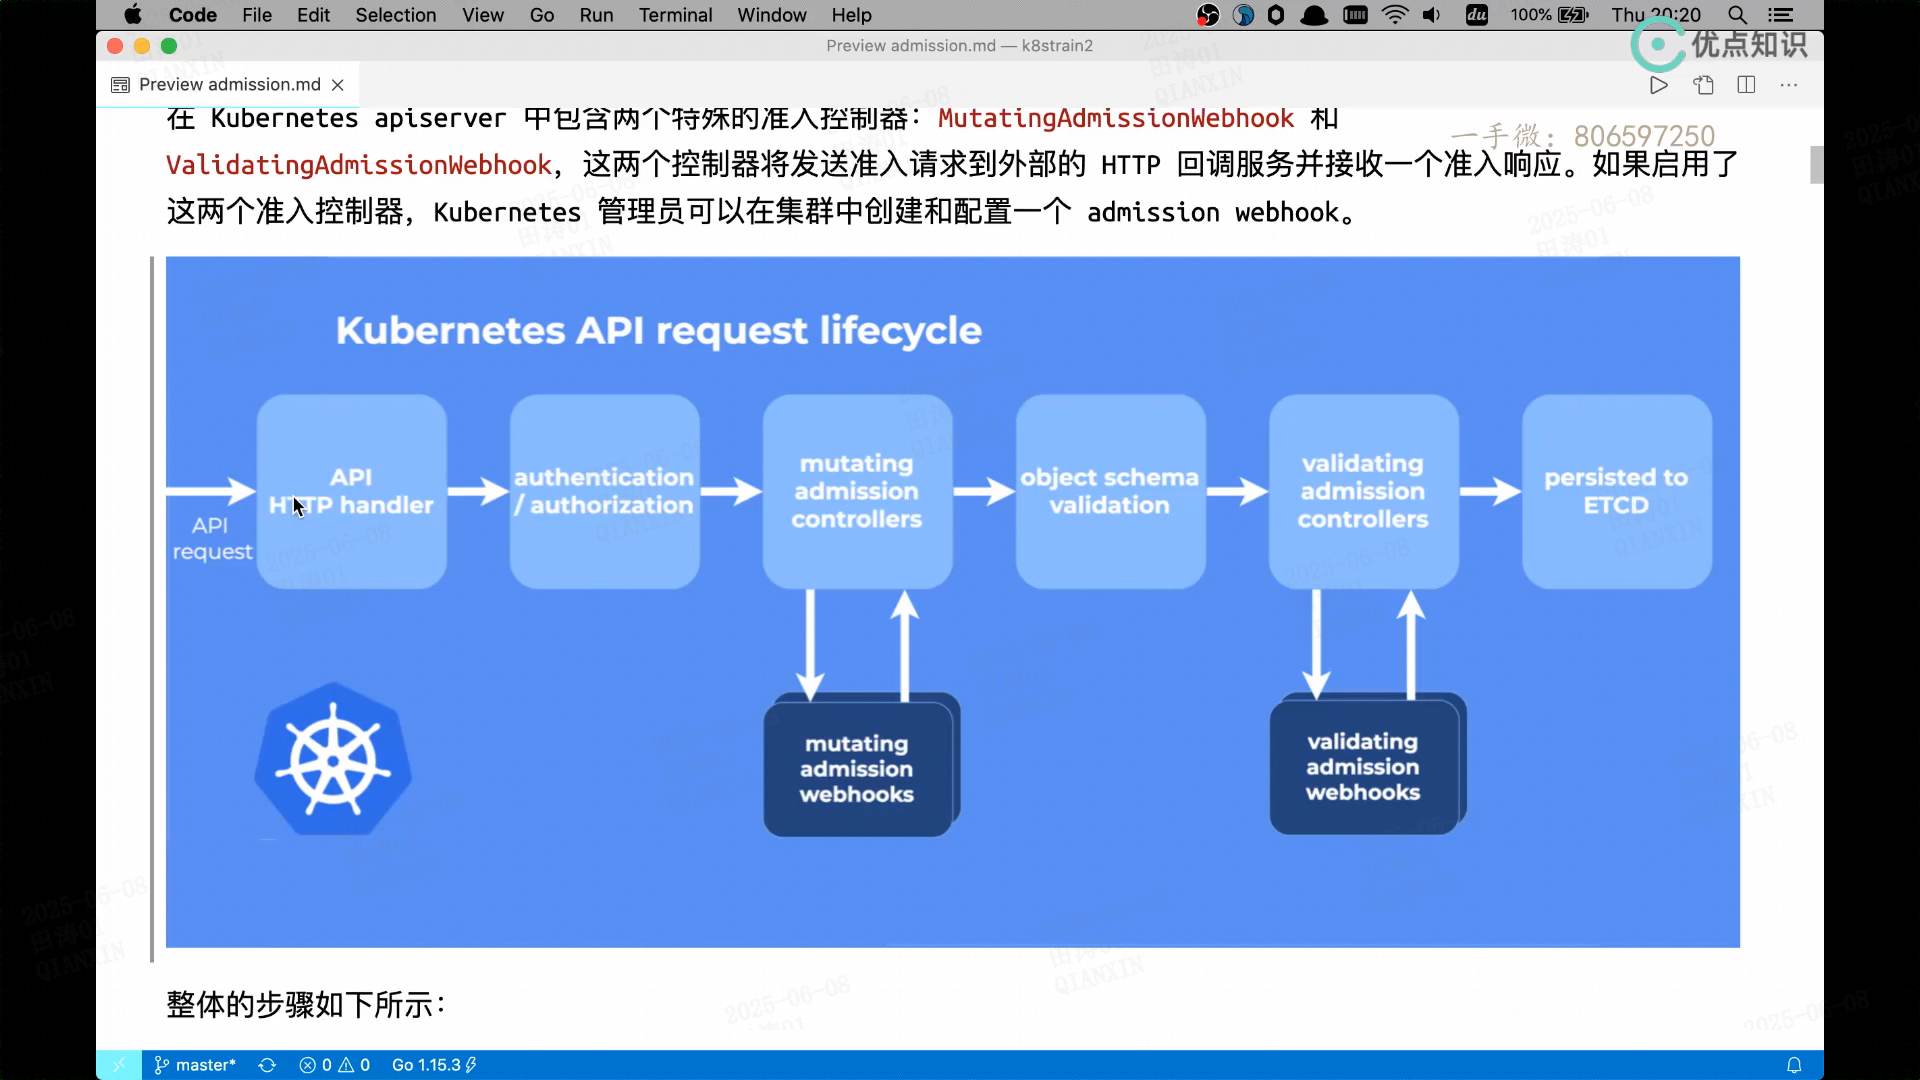The image size is (1920, 1080).
Task: Open the Selection menu
Action: coord(395,15)
